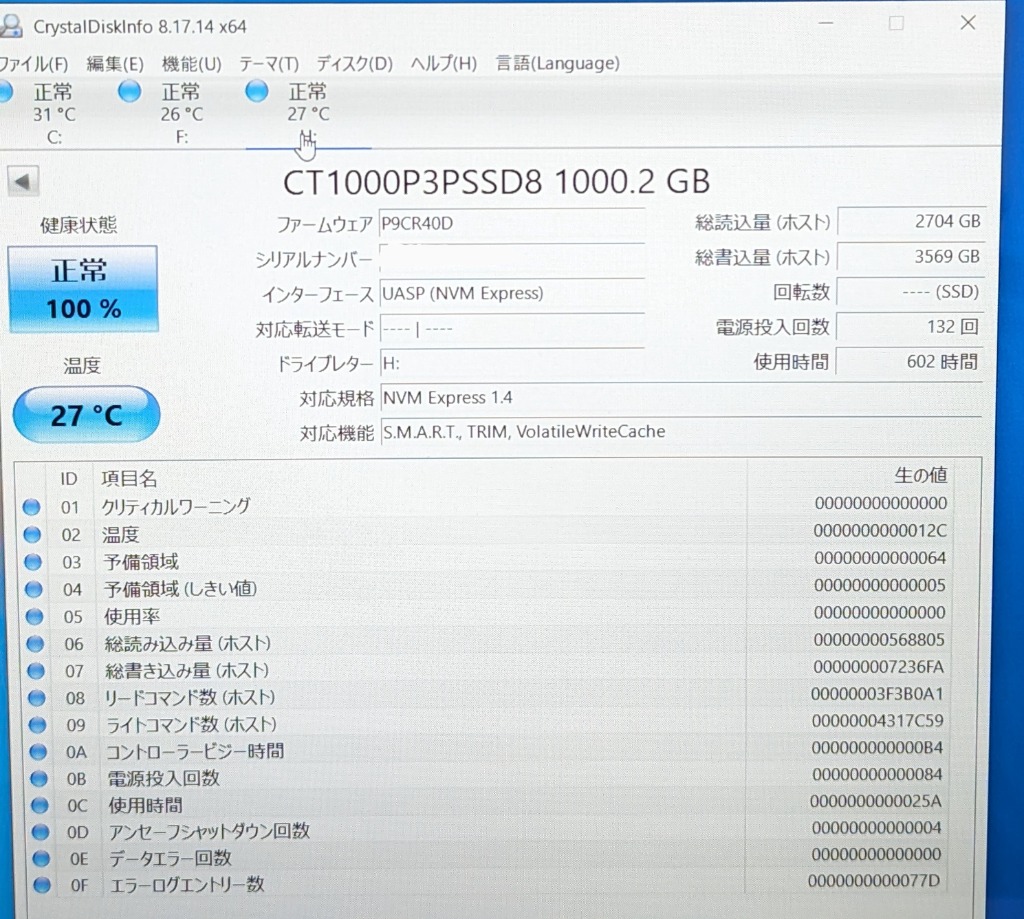
Task: Click the serial number field
Action: pyautogui.click(x=511, y=259)
